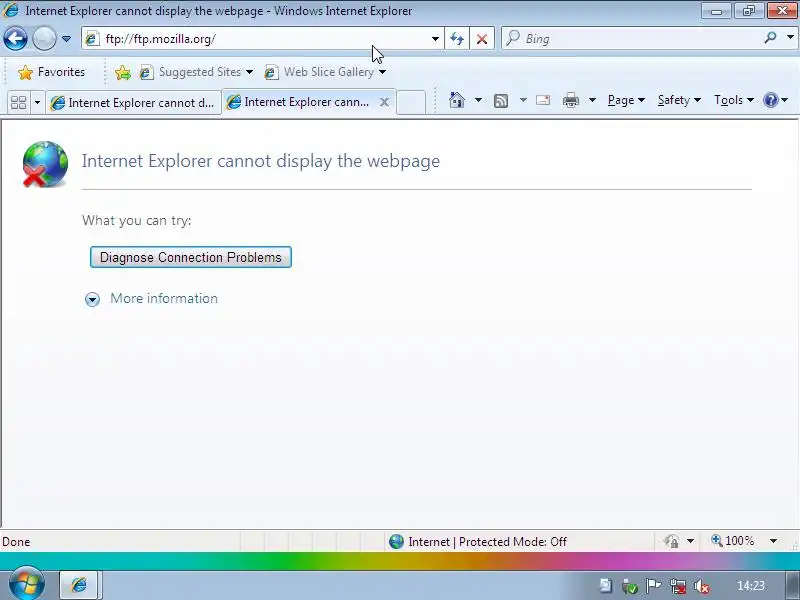Image resolution: width=800 pixels, height=600 pixels.
Task: Click the Internet | Protected Mode: Off zone
Action: pyautogui.click(x=478, y=541)
